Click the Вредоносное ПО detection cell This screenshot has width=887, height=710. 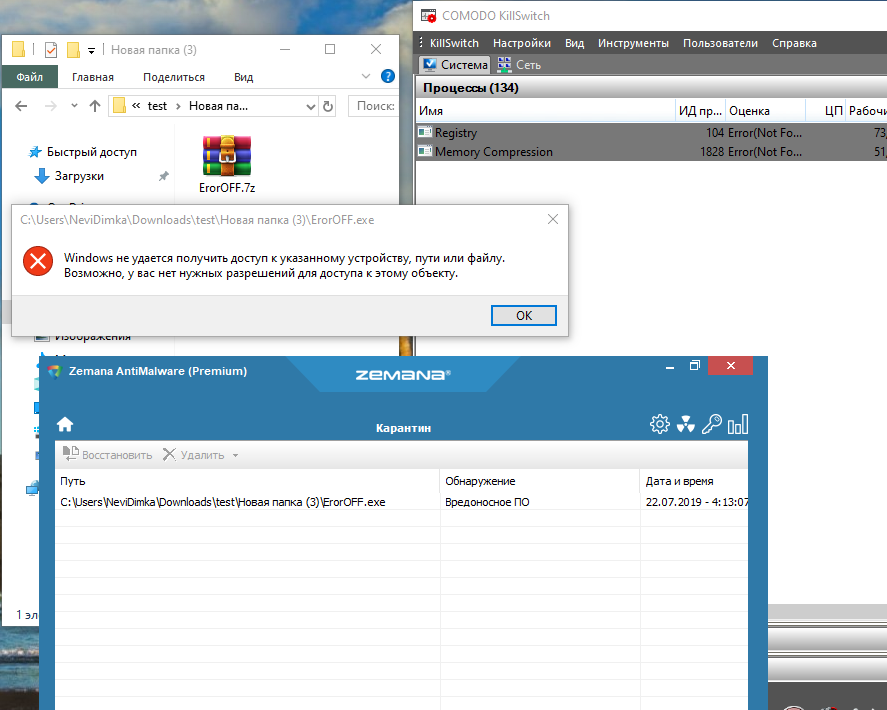[487, 502]
